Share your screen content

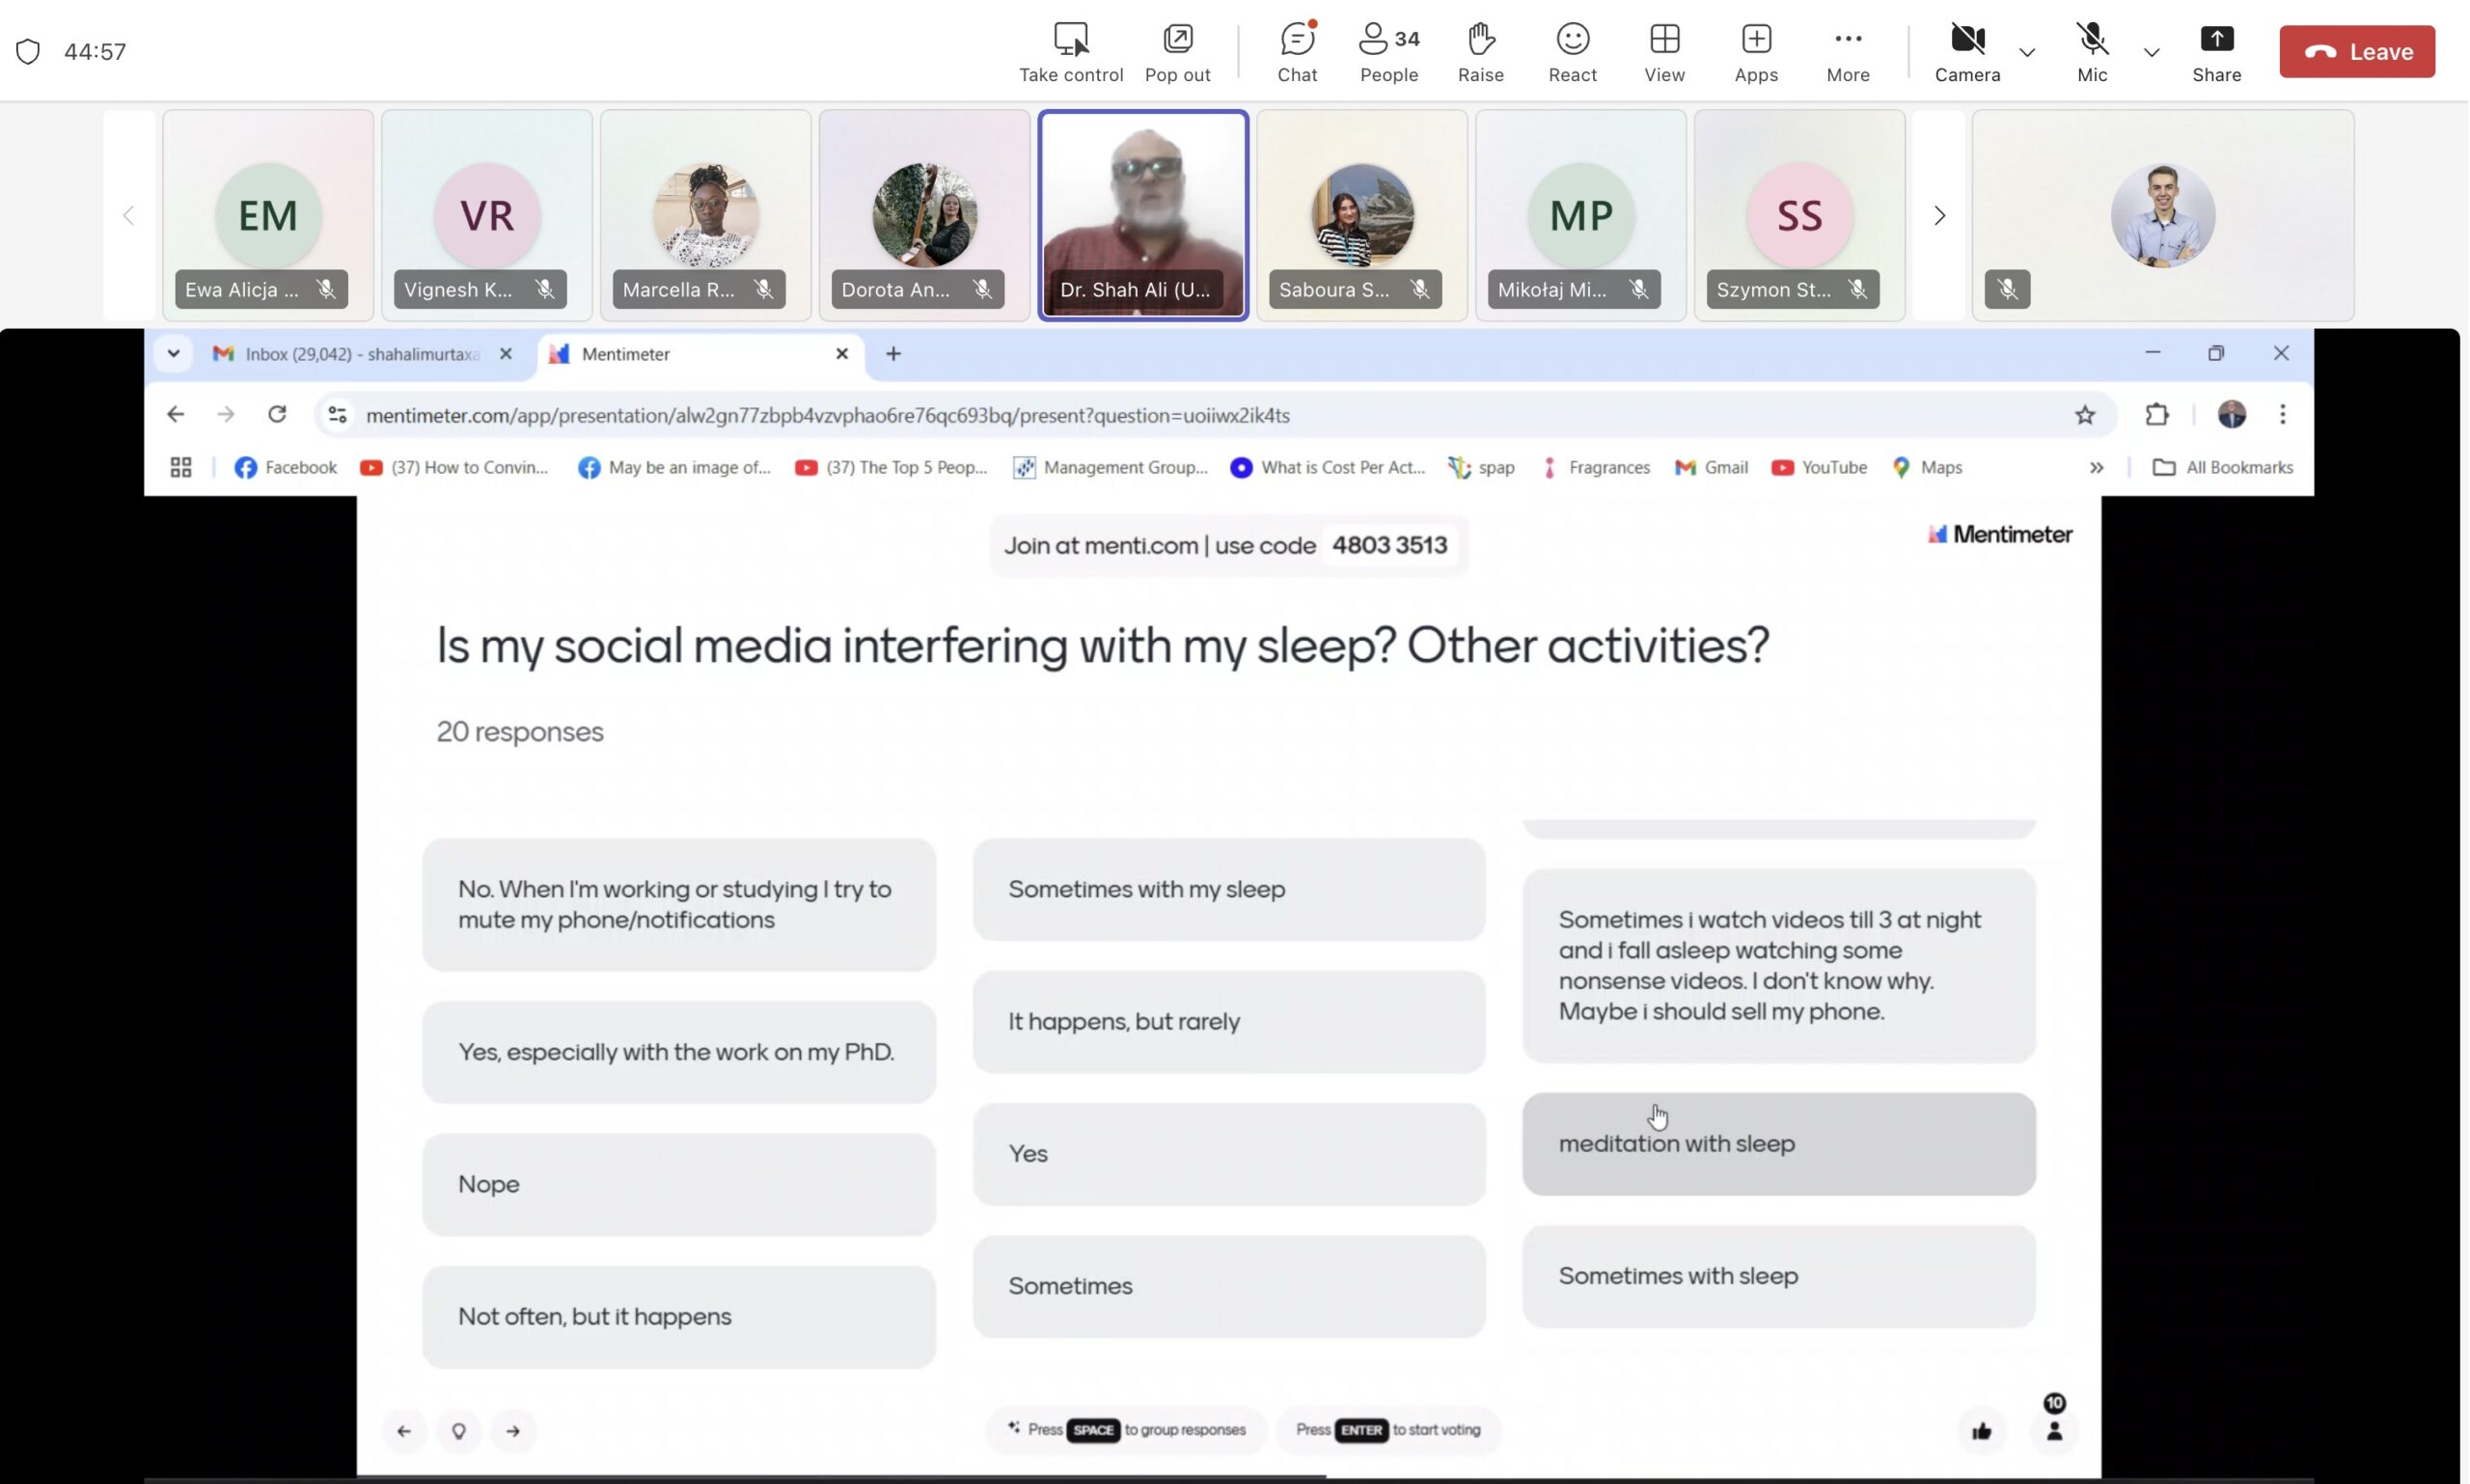(2216, 51)
